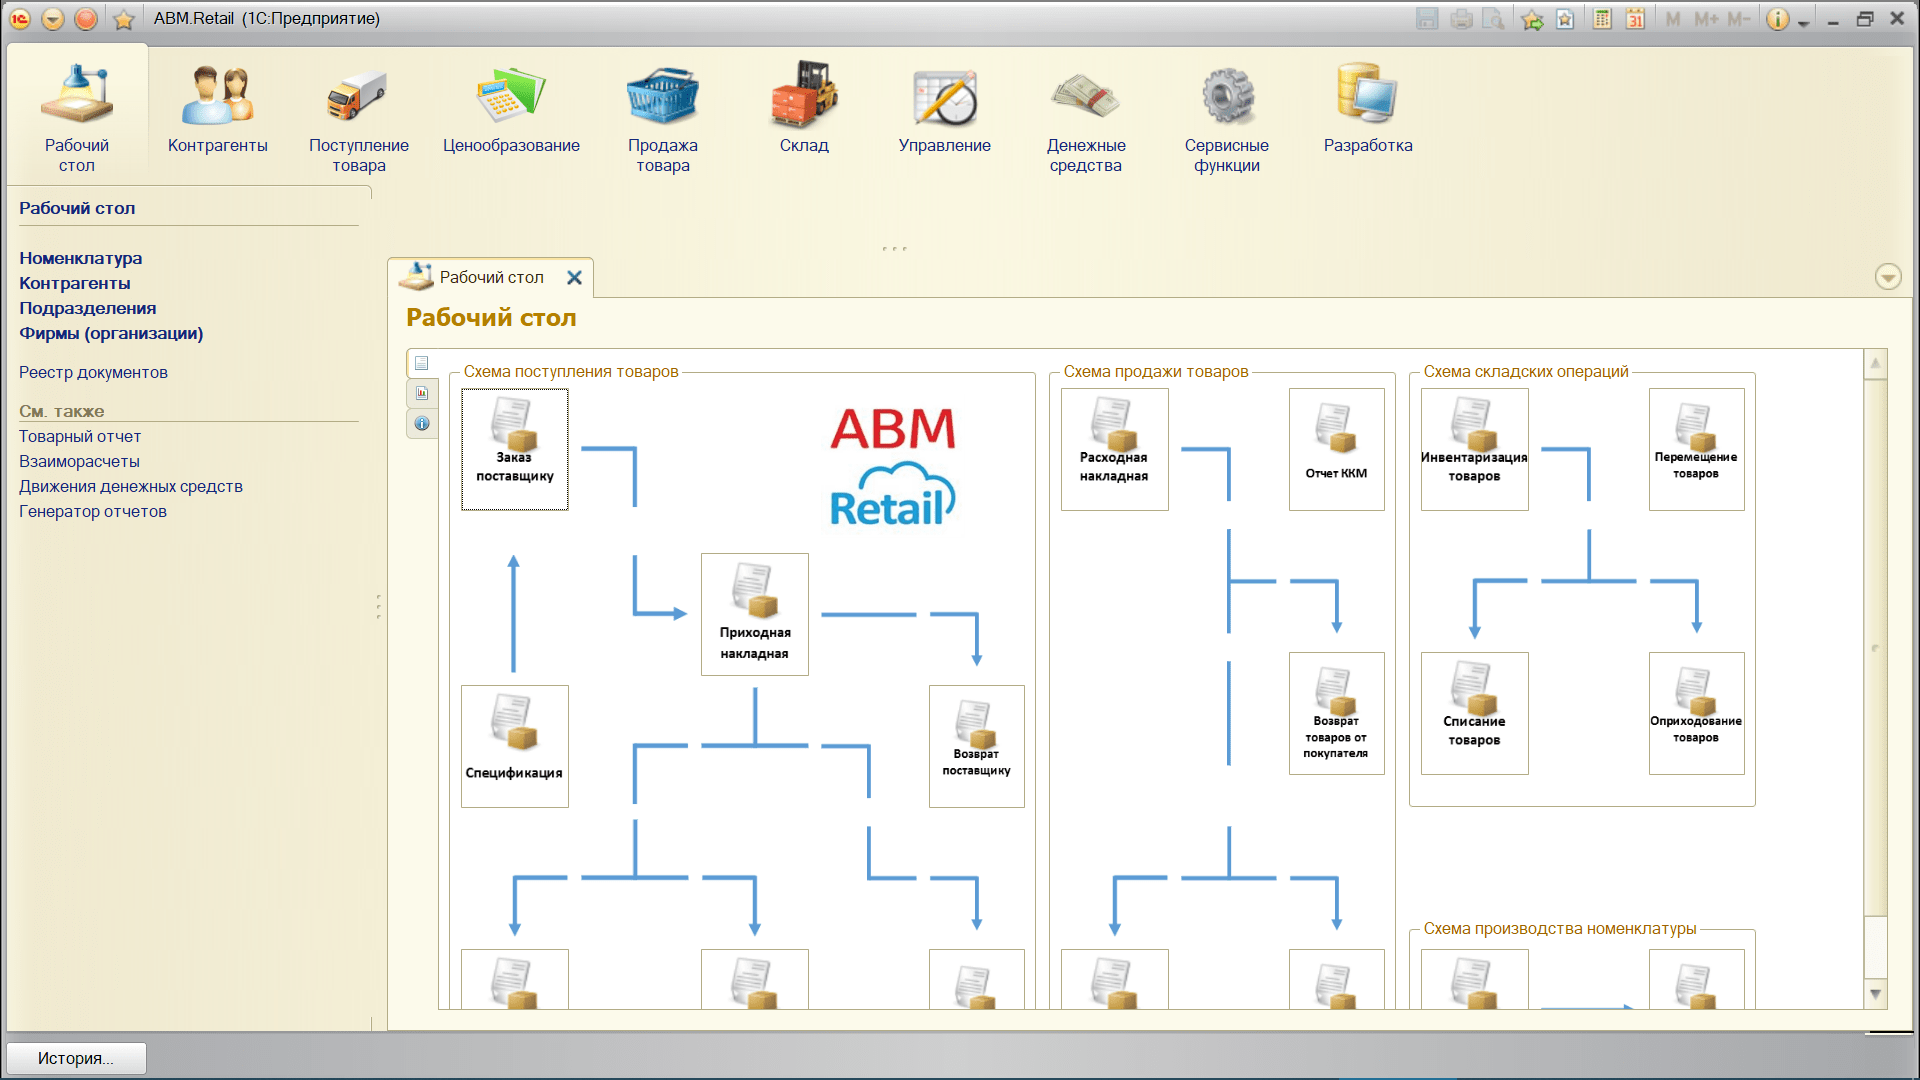Image resolution: width=1920 pixels, height=1080 pixels.
Task: Open the calculator toolbar icon
Action: (x=1602, y=19)
